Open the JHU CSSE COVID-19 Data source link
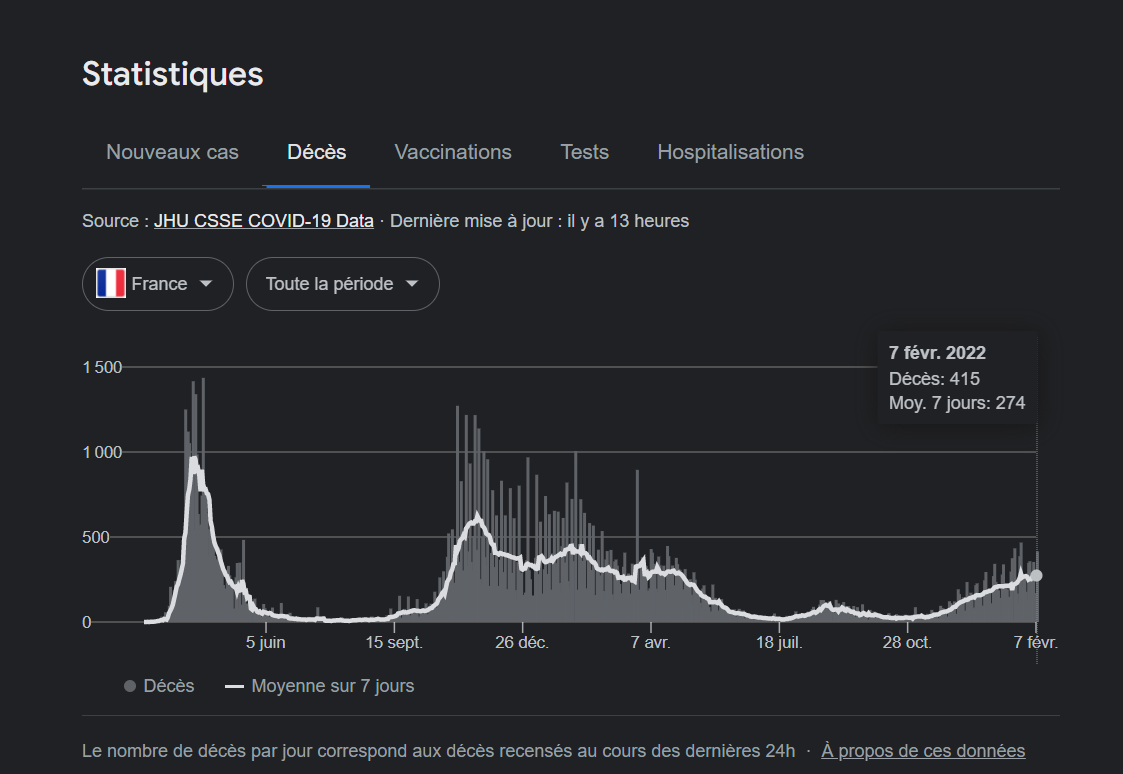Image resolution: width=1123 pixels, height=774 pixels. pyautogui.click(x=264, y=221)
